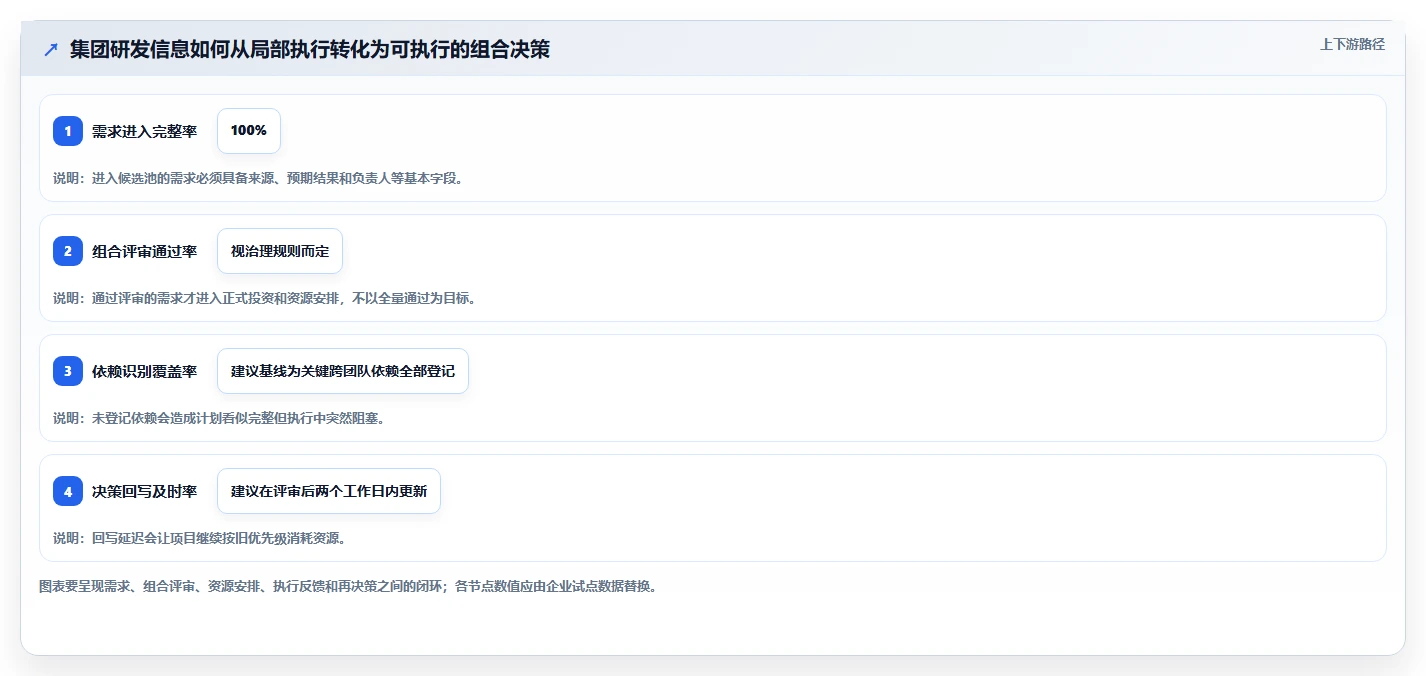Click the 组合评审通过率 label
Screen dimensions: 1426x676
pyautogui.click(x=144, y=251)
